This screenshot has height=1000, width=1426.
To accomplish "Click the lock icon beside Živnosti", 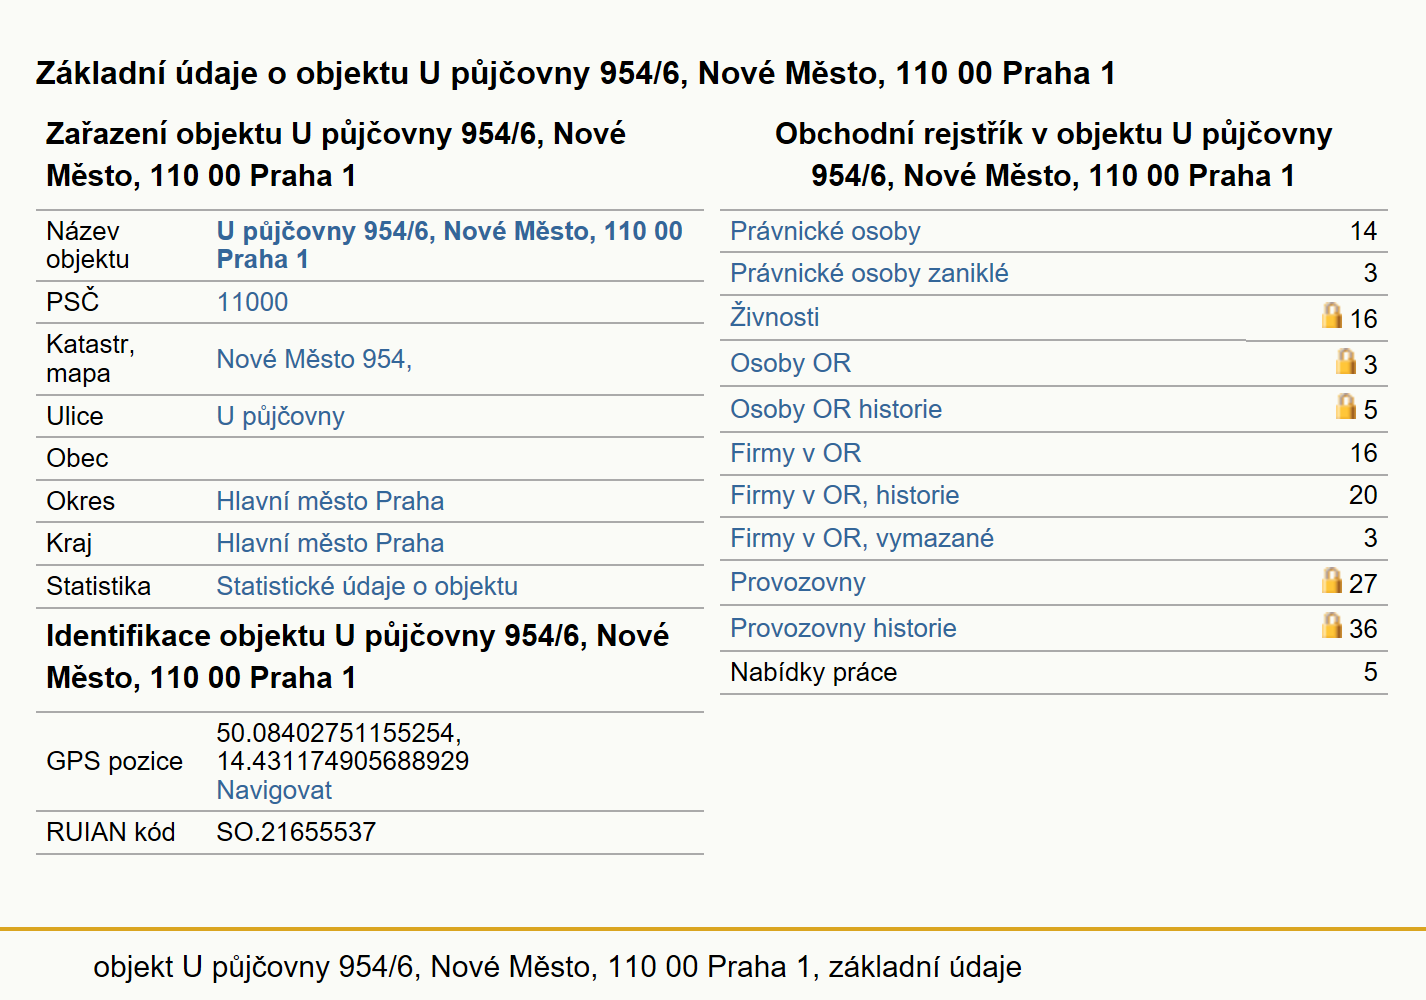I will pos(1331,315).
